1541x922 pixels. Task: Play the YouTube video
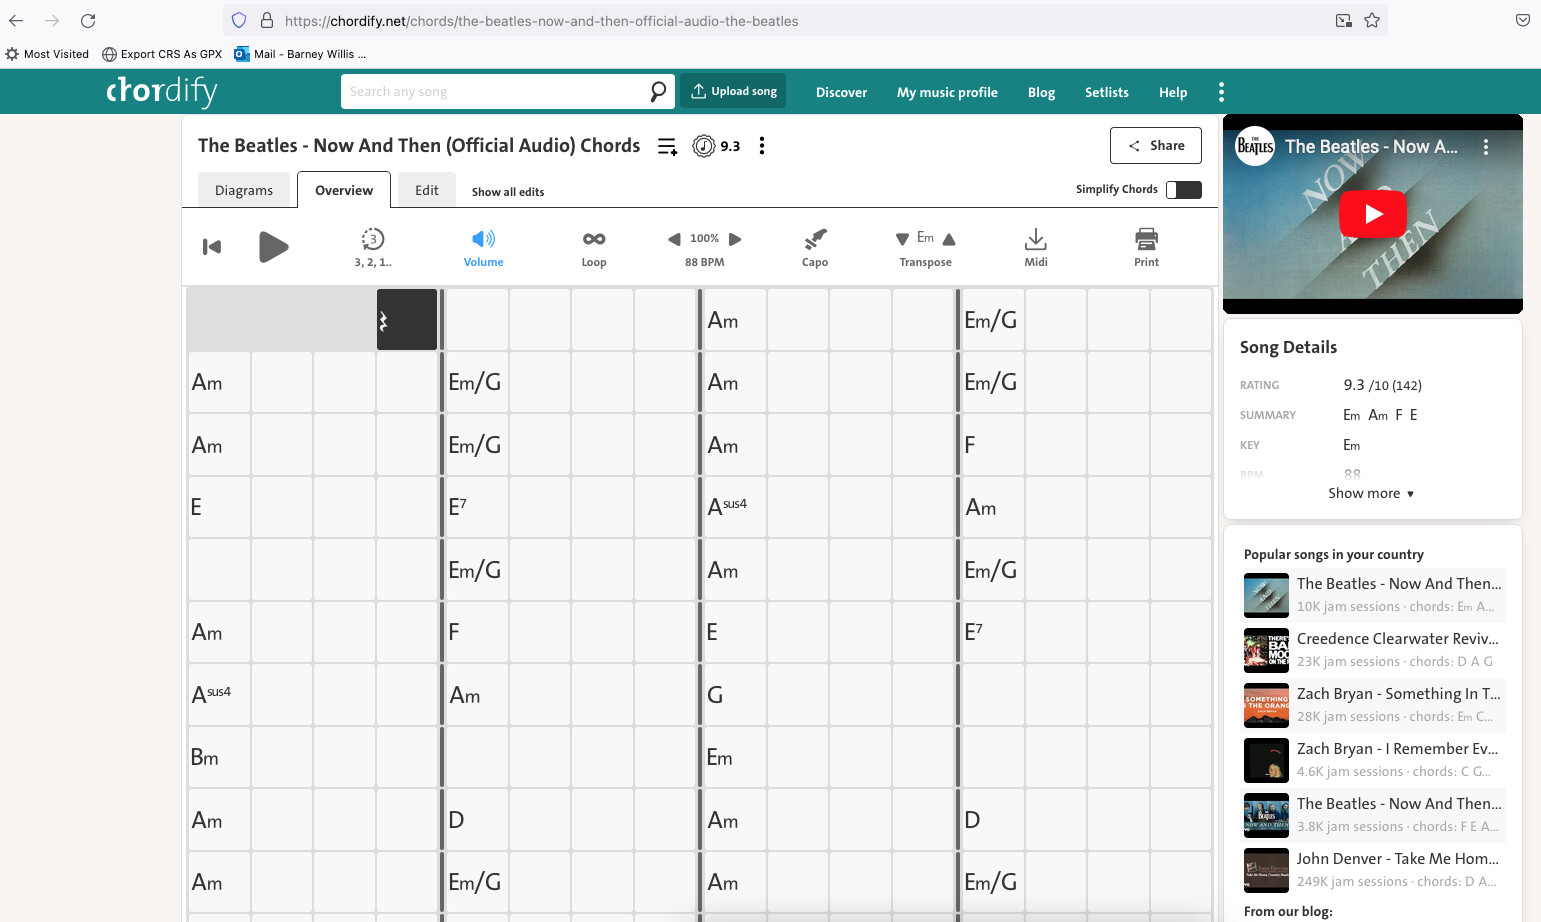pos(1373,213)
